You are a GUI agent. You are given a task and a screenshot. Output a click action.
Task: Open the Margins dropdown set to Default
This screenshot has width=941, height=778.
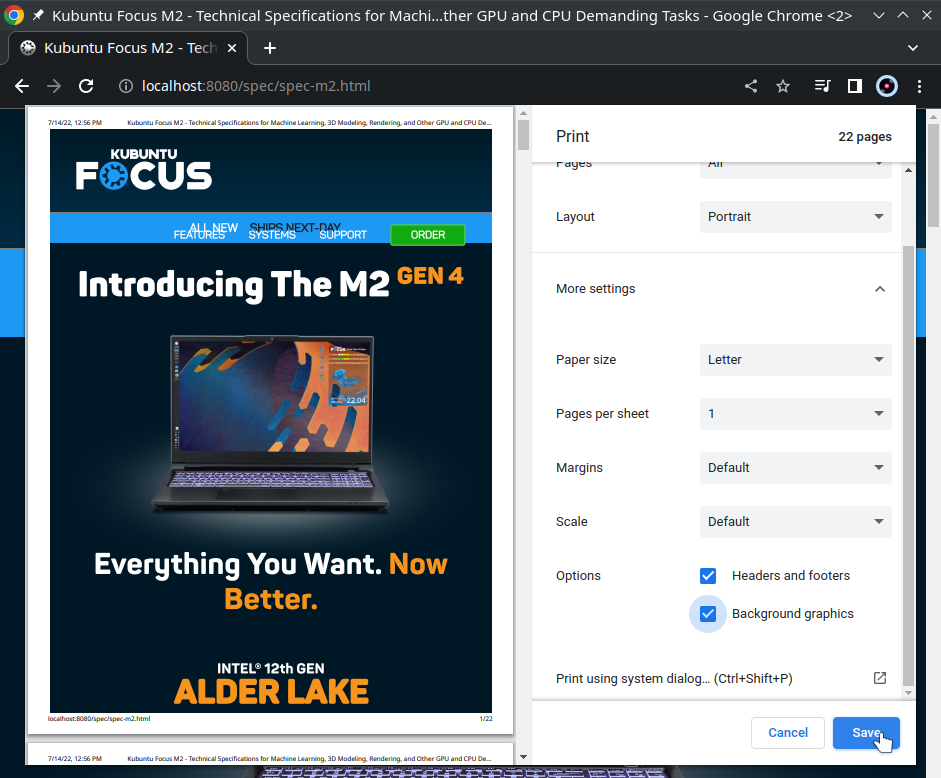point(796,468)
